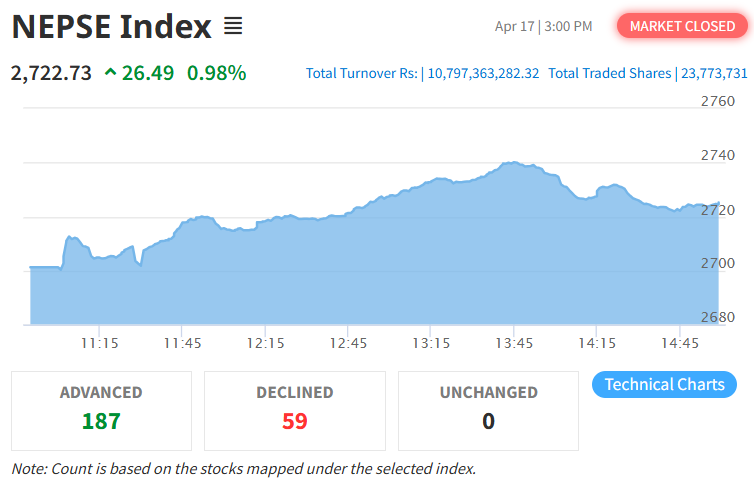This screenshot has width=754, height=485.
Task: Click the 14:45 time axis label
Action: pos(679,343)
